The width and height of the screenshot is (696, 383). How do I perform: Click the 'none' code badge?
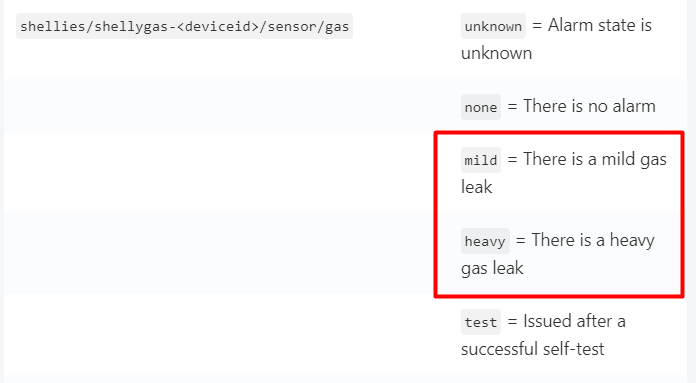(x=481, y=107)
